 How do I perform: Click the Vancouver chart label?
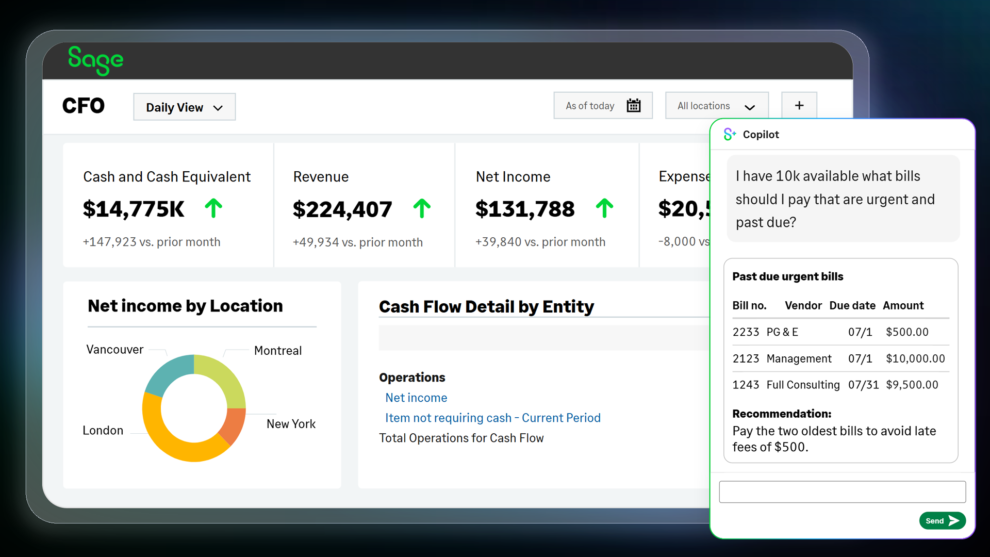tap(115, 349)
